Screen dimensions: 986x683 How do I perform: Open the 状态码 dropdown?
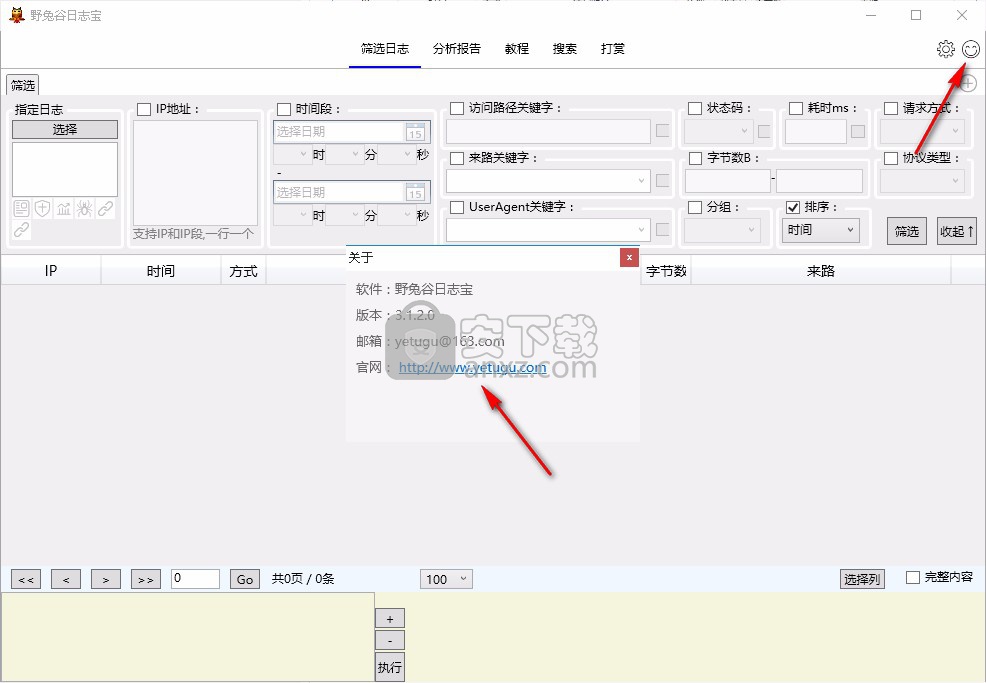pyautogui.click(x=719, y=131)
